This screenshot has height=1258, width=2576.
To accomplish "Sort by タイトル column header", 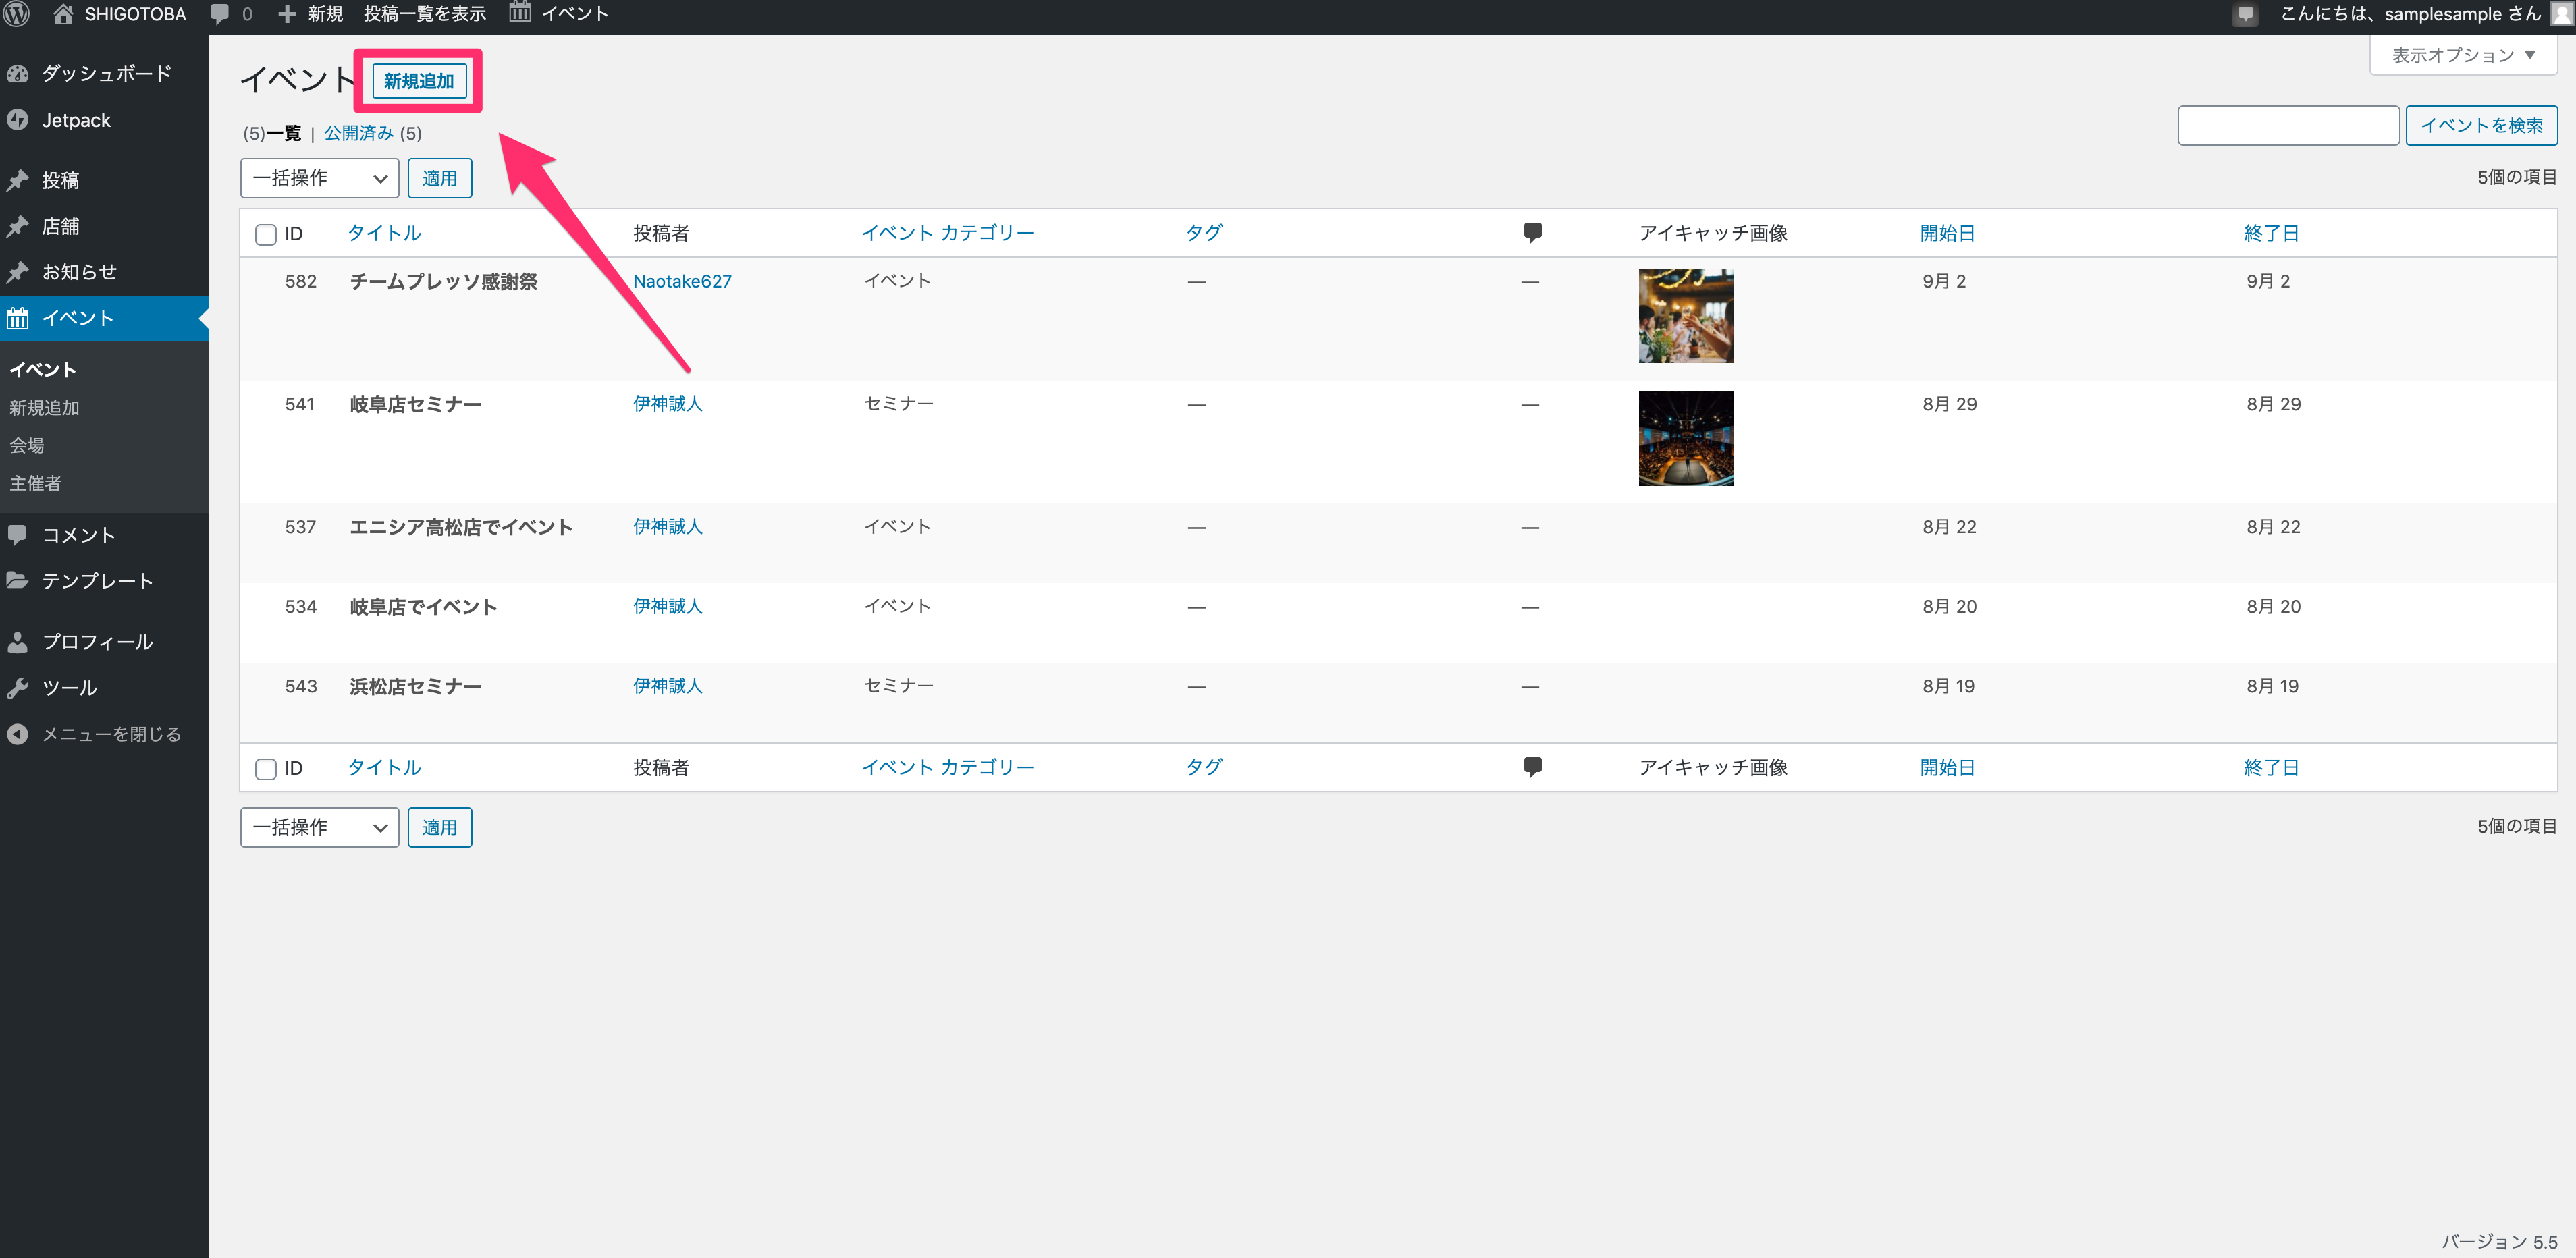I will click(x=384, y=233).
